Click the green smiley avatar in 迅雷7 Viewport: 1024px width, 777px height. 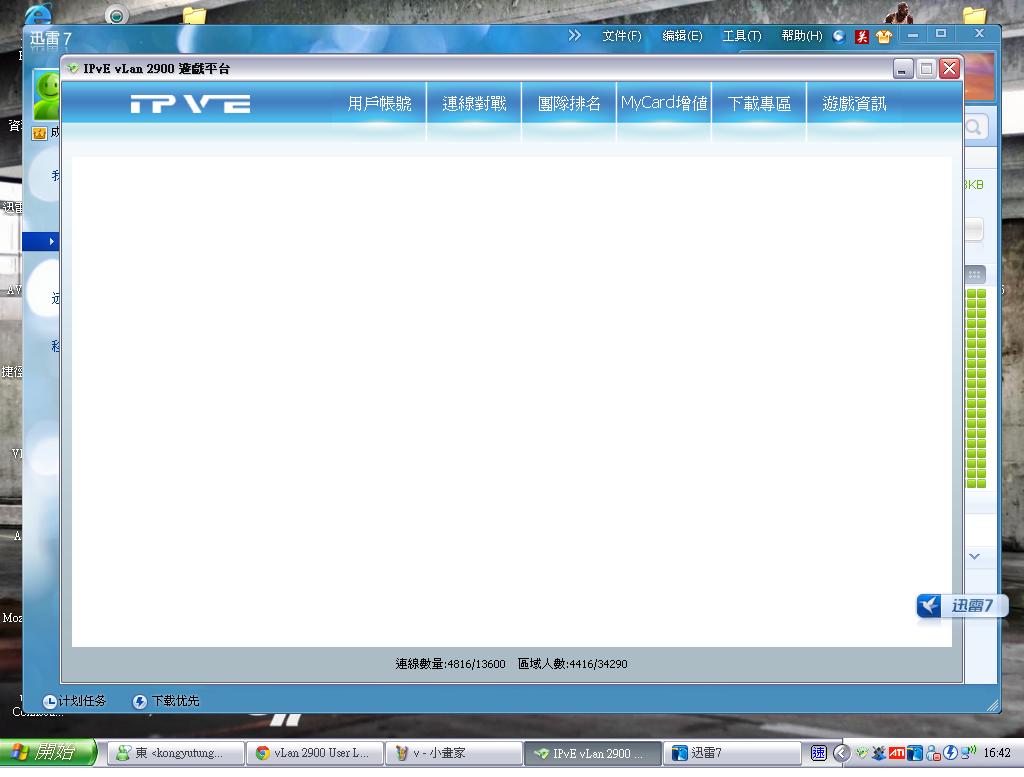(46, 95)
